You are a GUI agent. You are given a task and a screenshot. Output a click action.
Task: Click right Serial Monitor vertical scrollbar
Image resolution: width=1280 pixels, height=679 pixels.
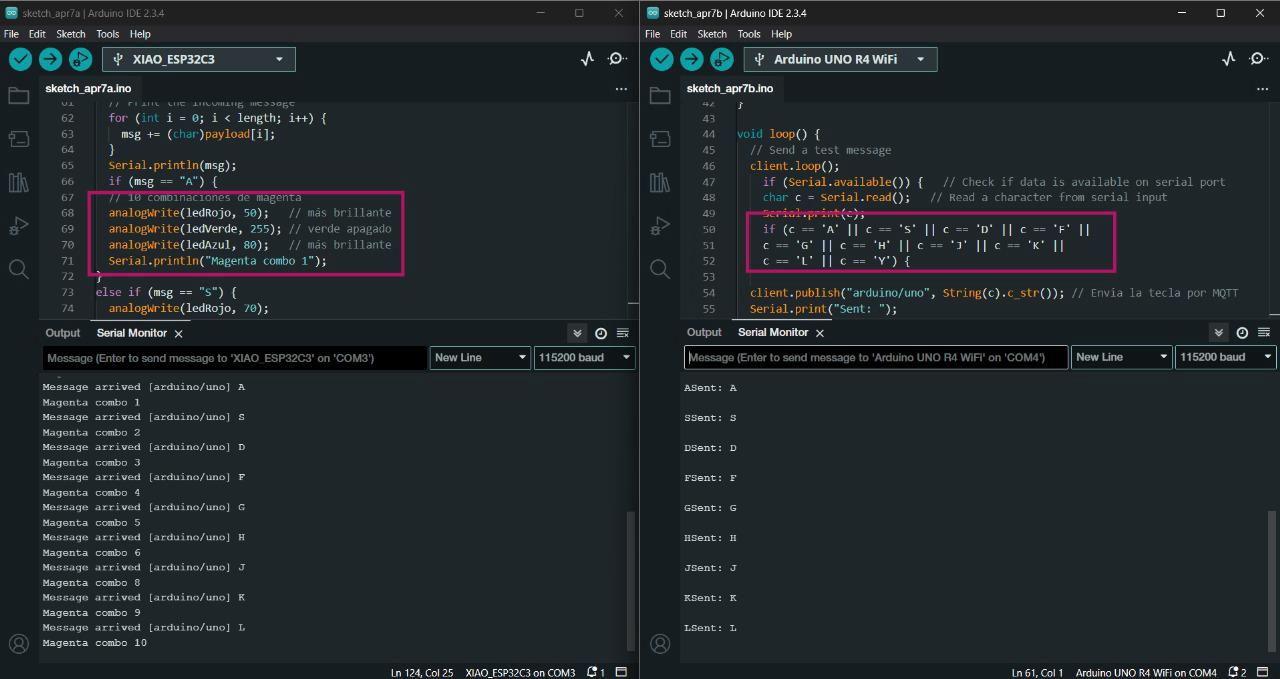pyautogui.click(x=1271, y=580)
